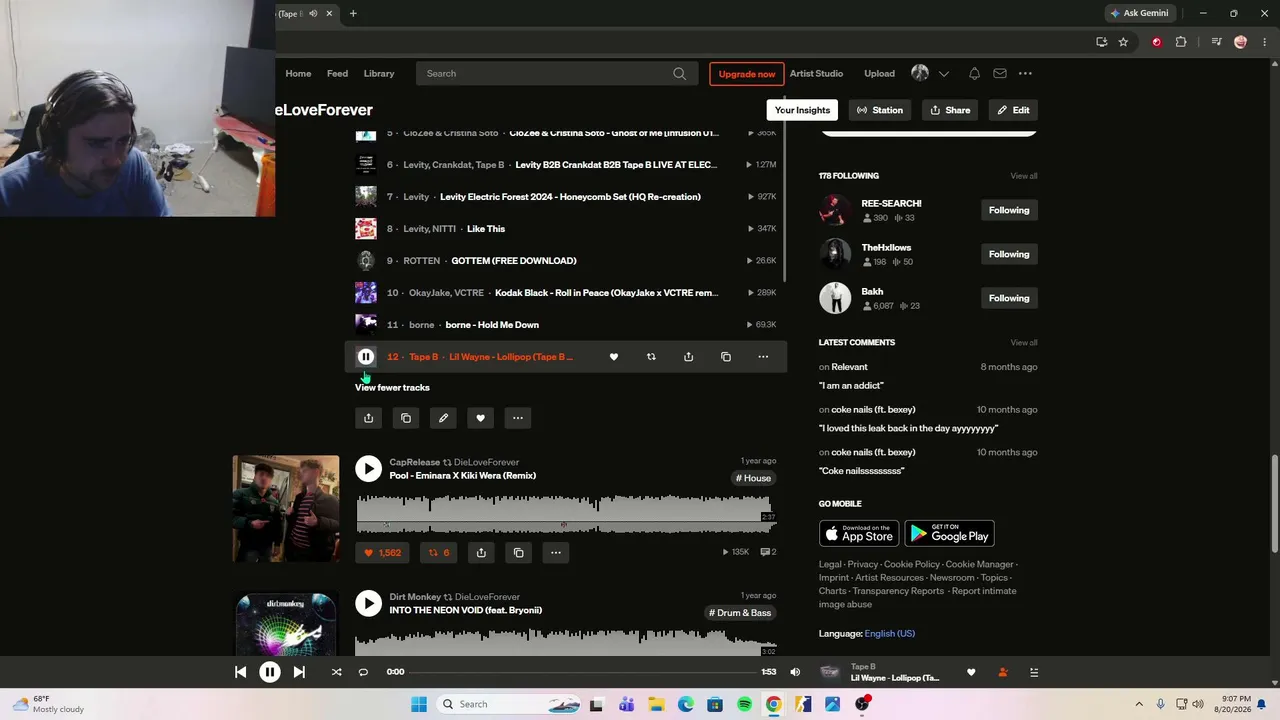
Task: Open Spotify from the Windows taskbar
Action: point(744,705)
